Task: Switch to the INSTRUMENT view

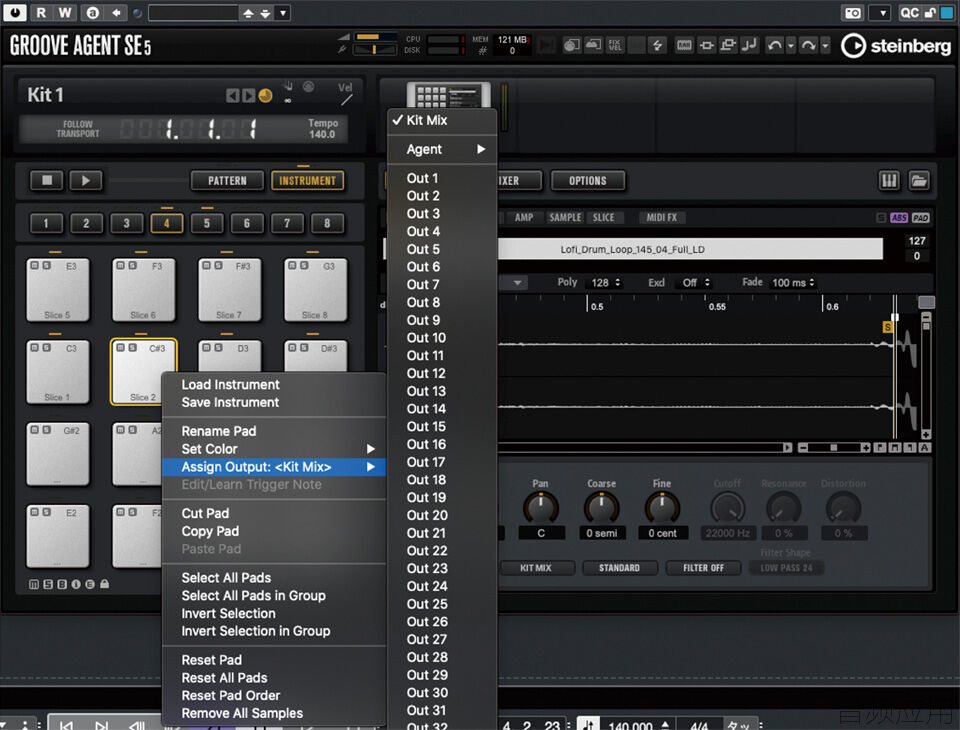Action: pyautogui.click(x=307, y=181)
